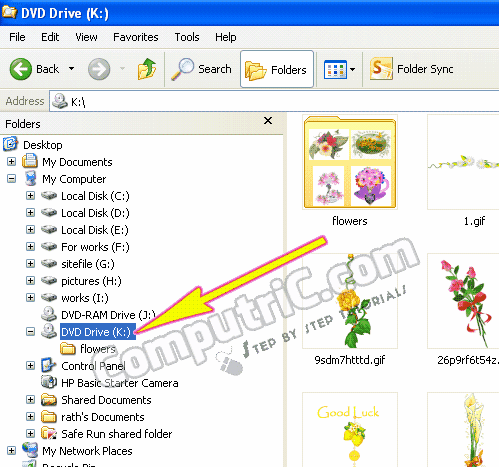Open the Help menu
Image resolution: width=499 pixels, height=467 pixels.
point(226,37)
